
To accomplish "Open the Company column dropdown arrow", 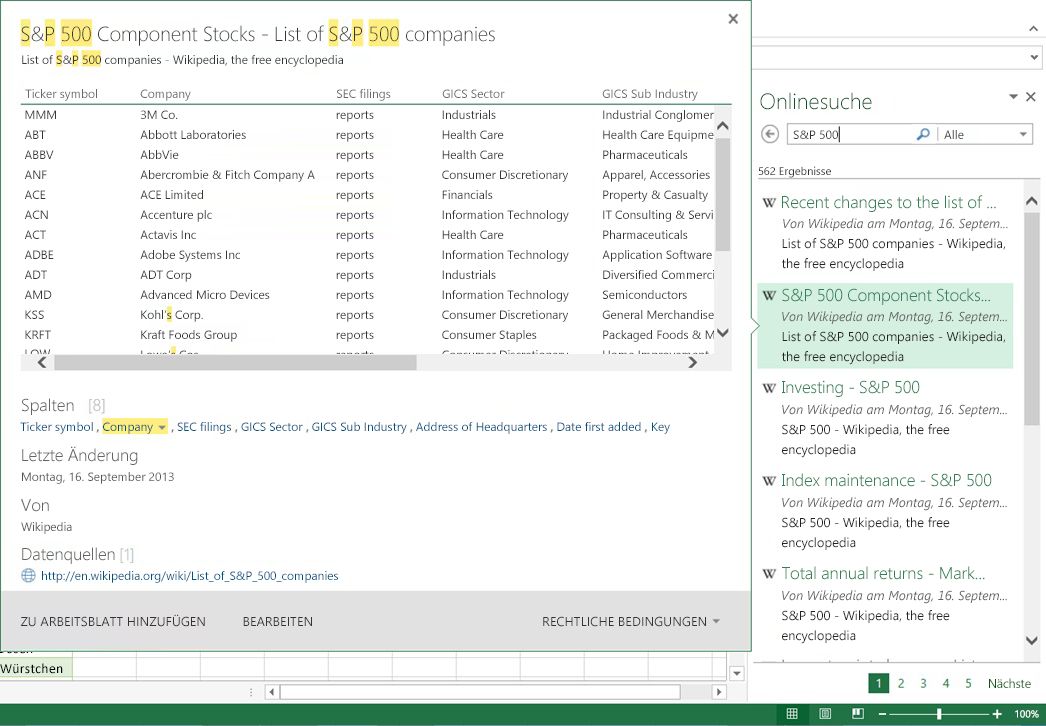I will pos(162,427).
